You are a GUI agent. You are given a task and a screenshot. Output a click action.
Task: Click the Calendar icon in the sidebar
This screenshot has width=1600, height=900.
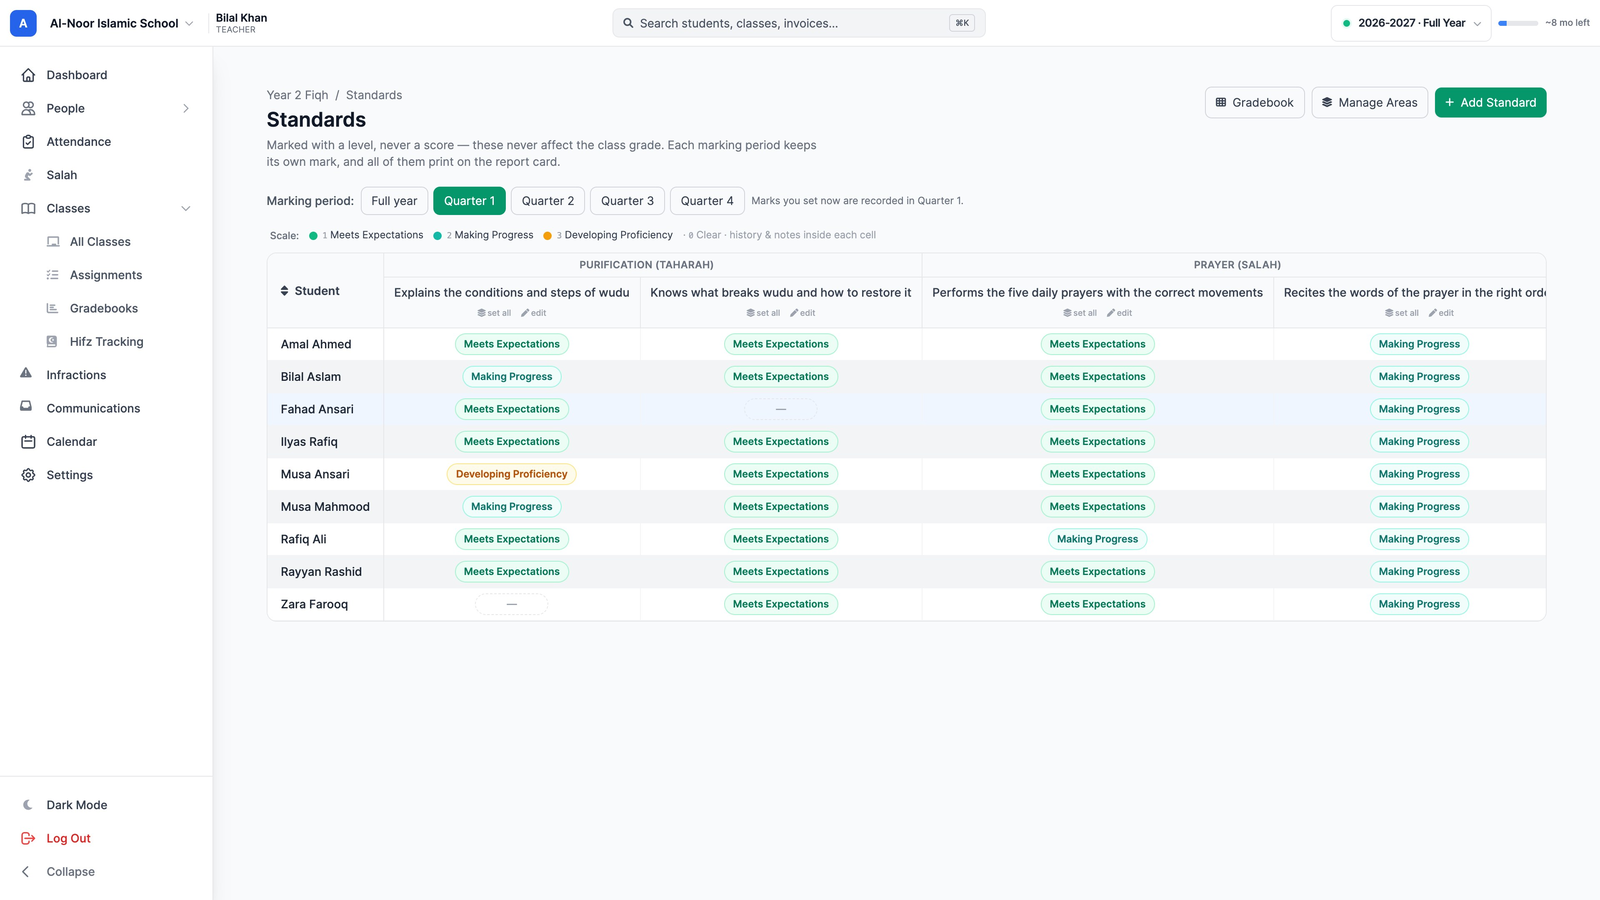pos(28,442)
